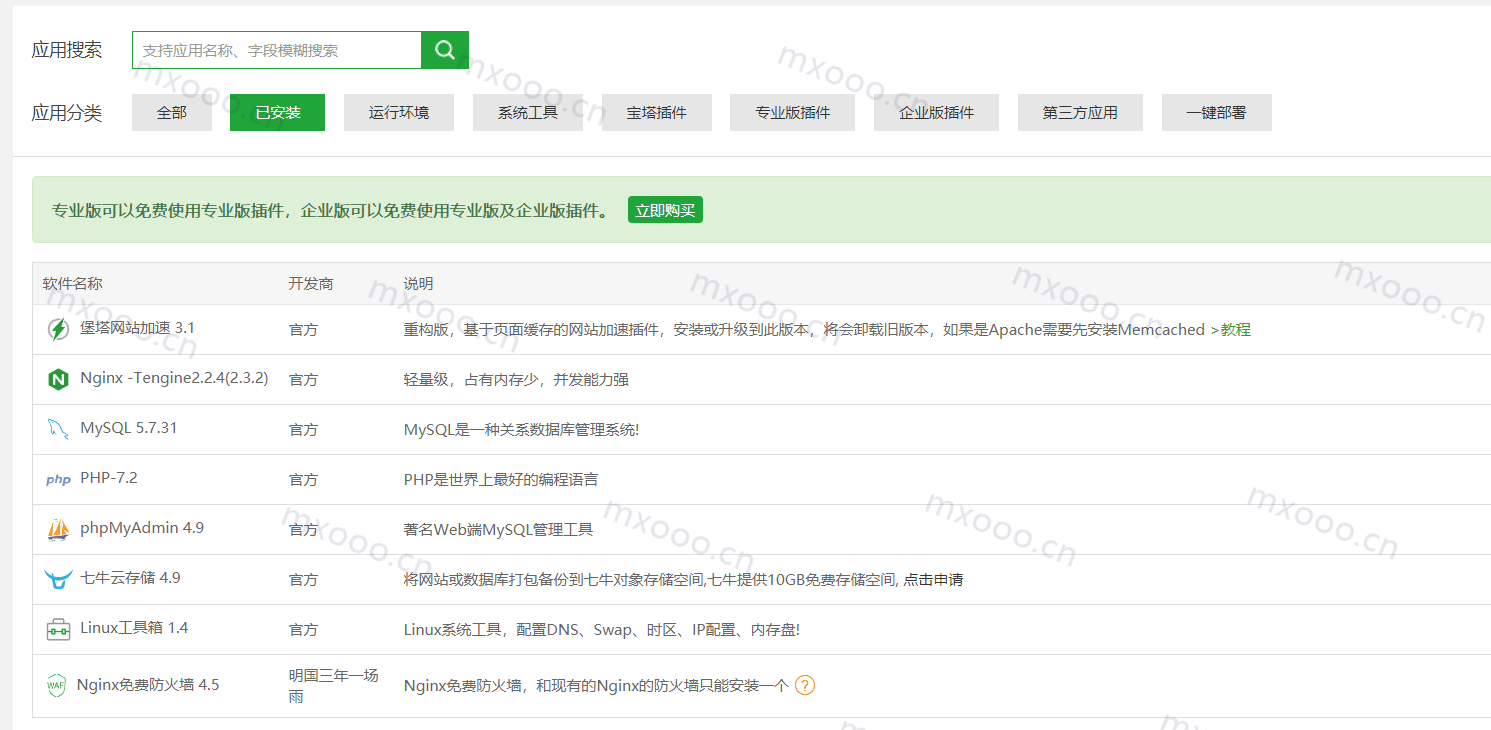Select the 一键部署 category tab
The height and width of the screenshot is (730, 1491).
1216,113
